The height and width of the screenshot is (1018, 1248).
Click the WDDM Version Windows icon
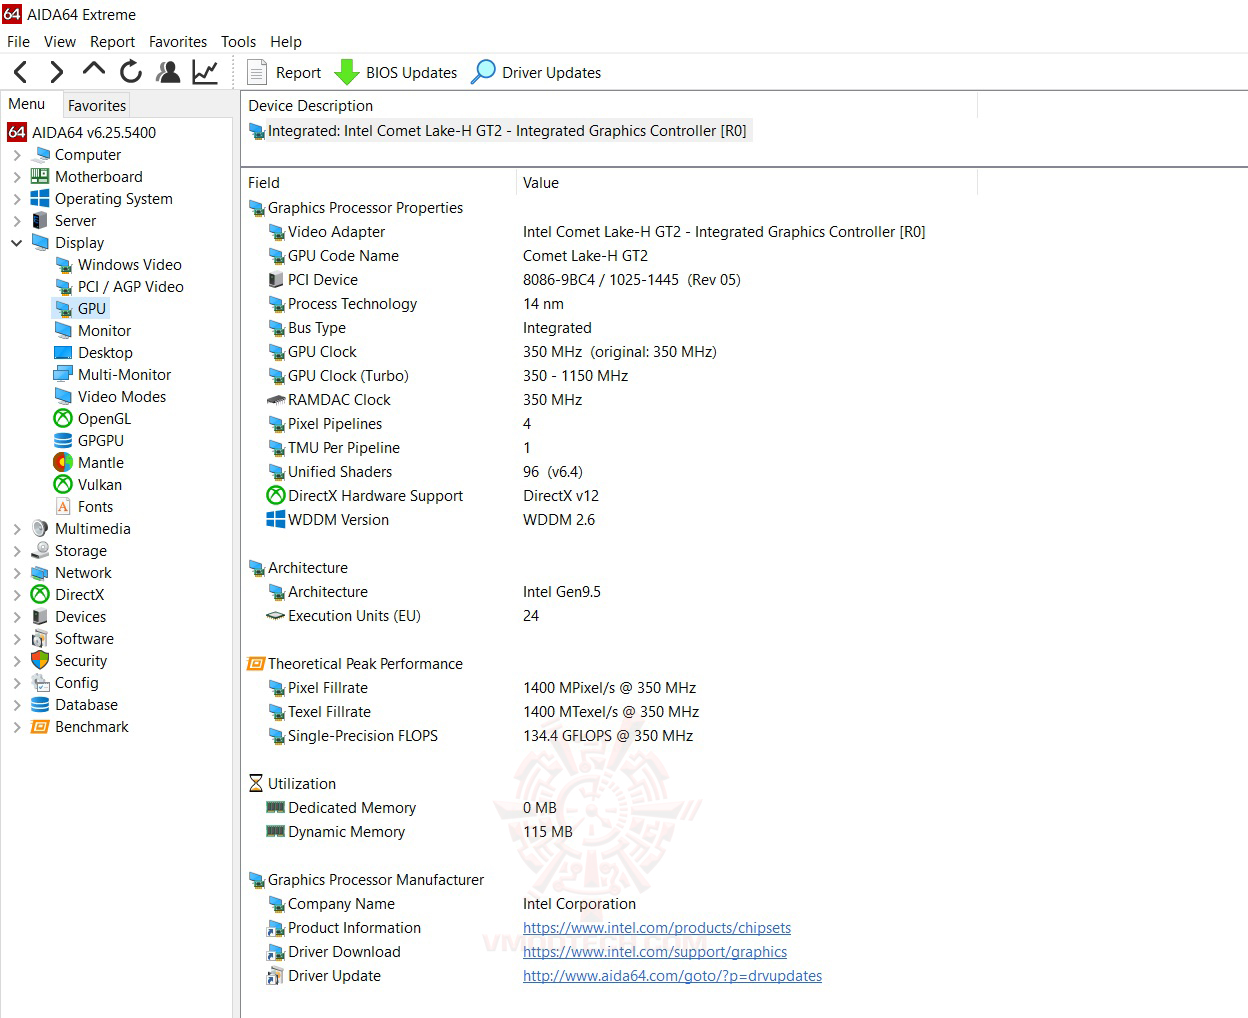coord(276,520)
